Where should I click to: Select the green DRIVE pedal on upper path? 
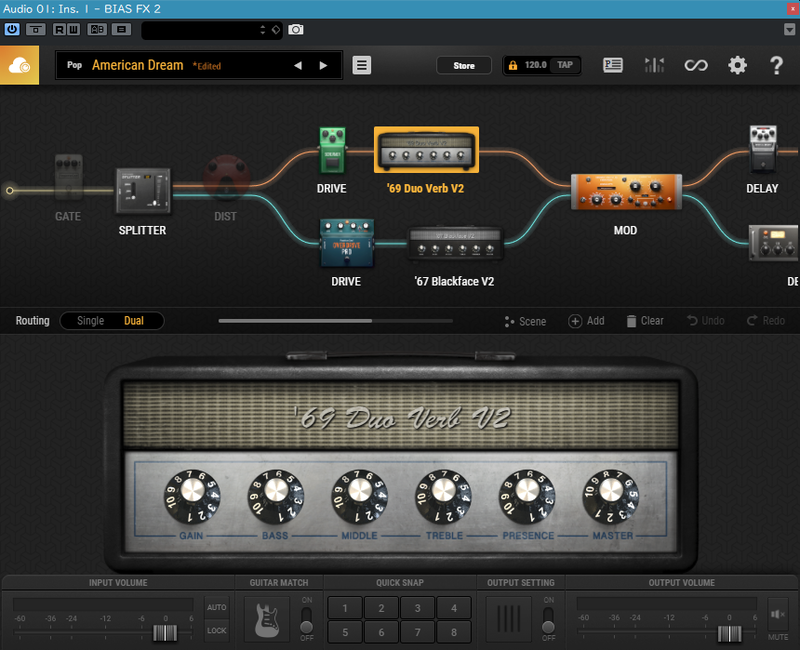[332, 150]
